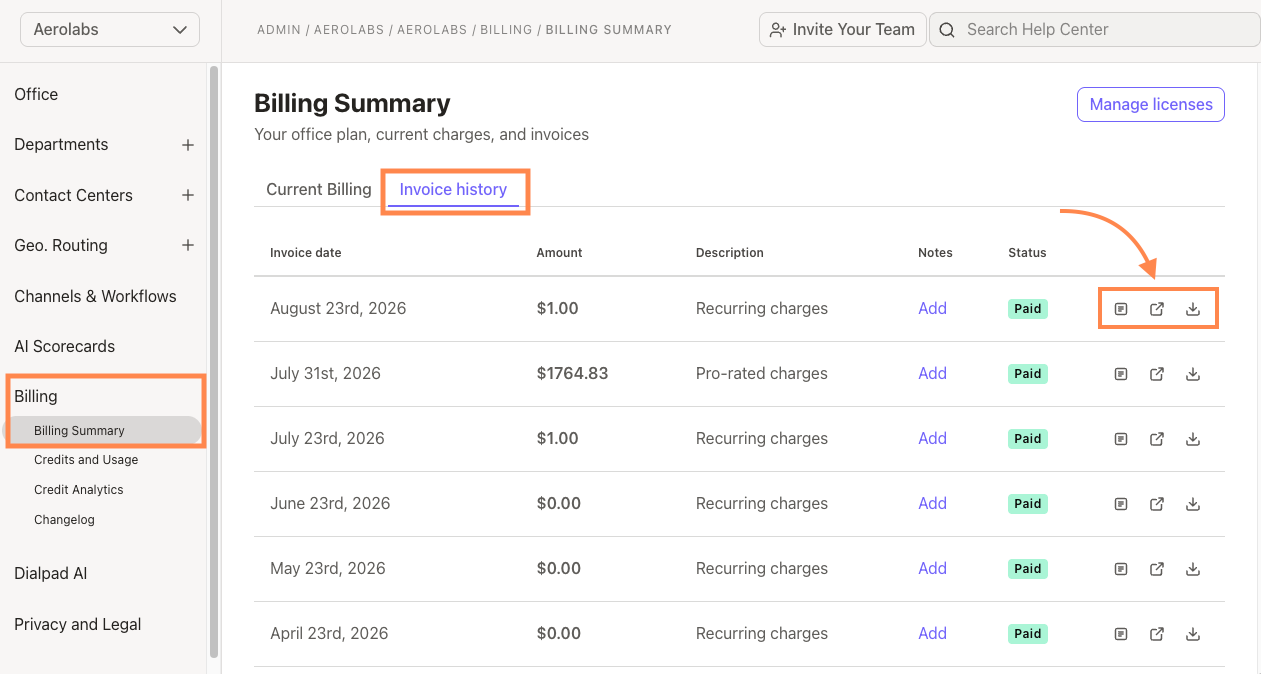Download the $1764.83 July 31st invoice
The image size is (1261, 674).
click(1193, 374)
